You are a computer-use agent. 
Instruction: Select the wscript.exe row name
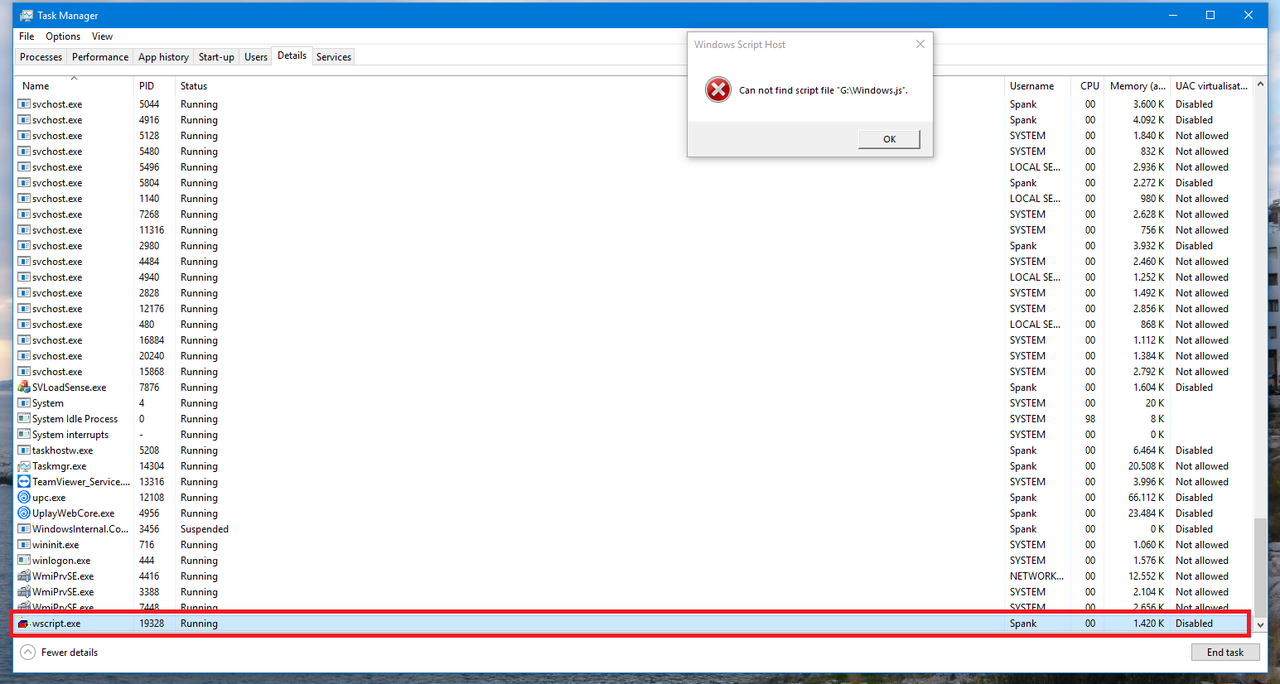pos(56,623)
